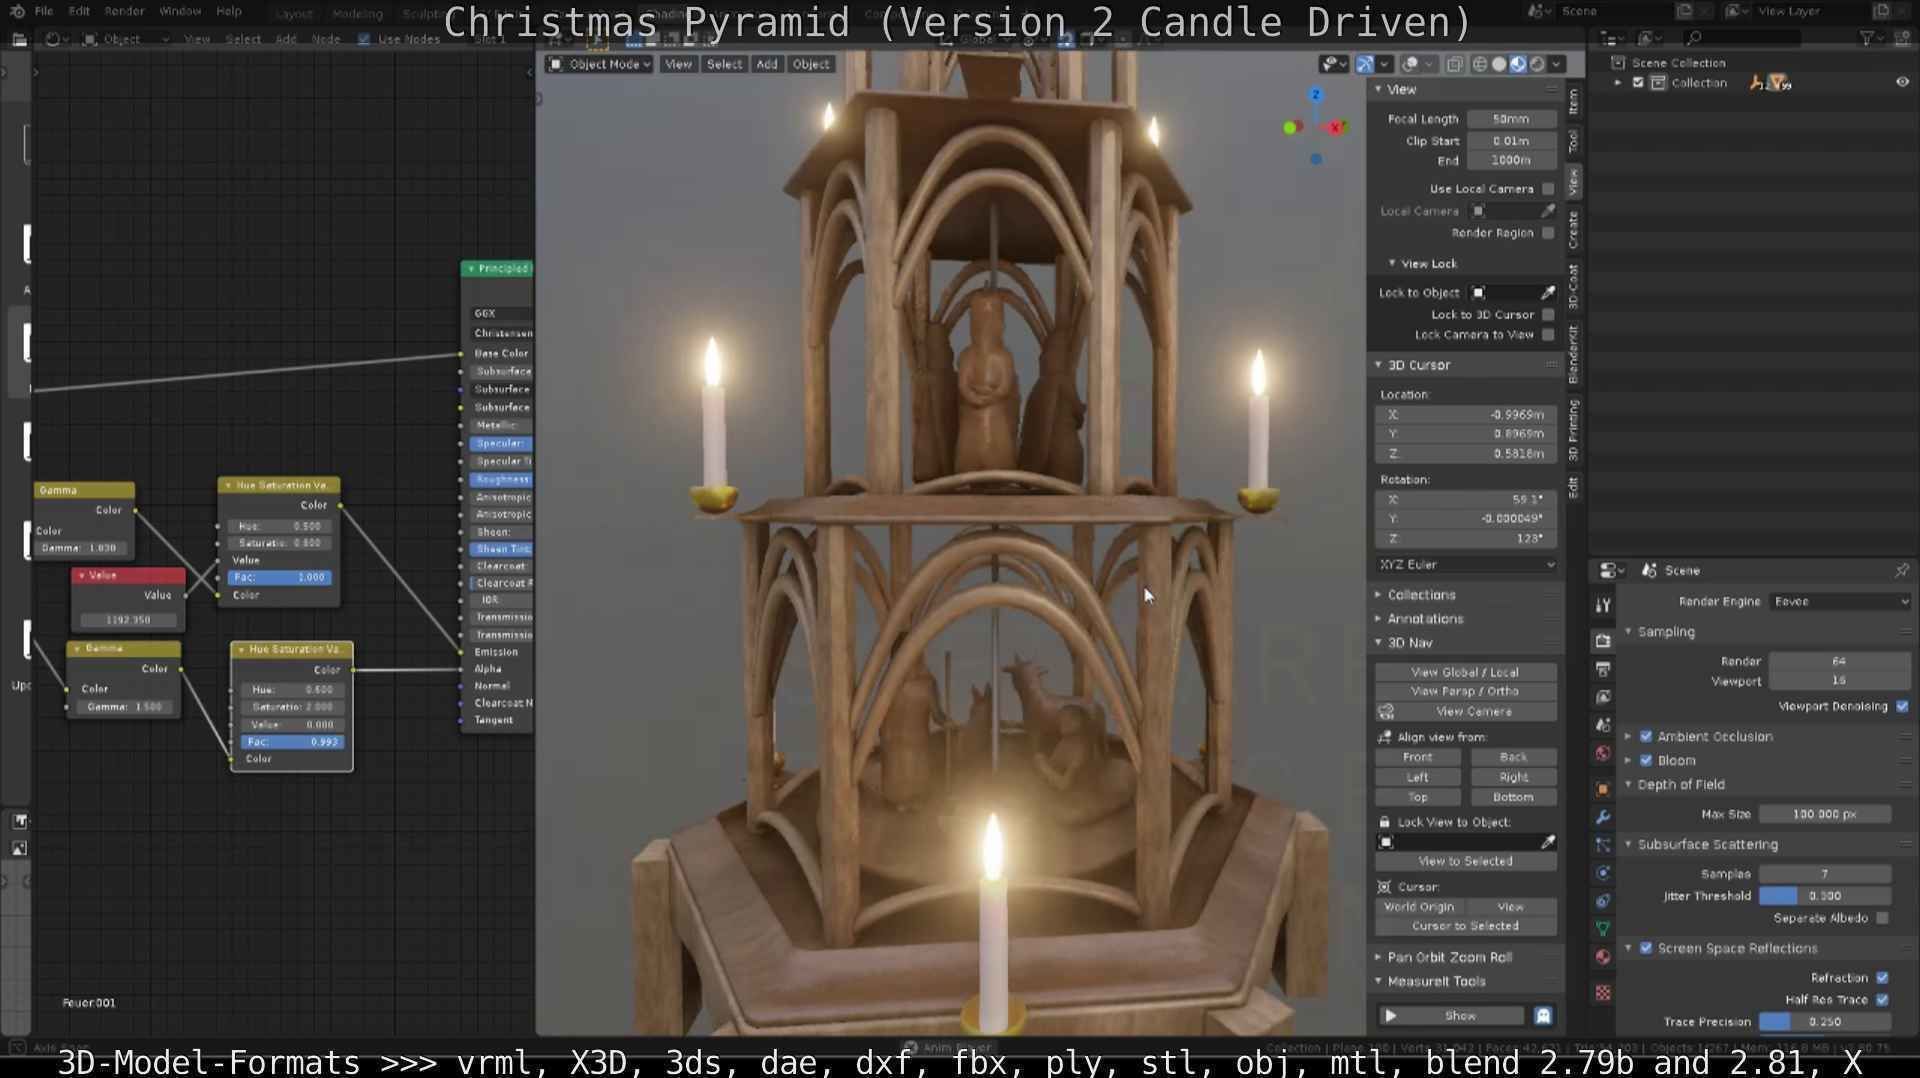Screen dimensions: 1920x1078
Task: Click the MeasureIt ghost icon button
Action: pyautogui.click(x=1543, y=1016)
